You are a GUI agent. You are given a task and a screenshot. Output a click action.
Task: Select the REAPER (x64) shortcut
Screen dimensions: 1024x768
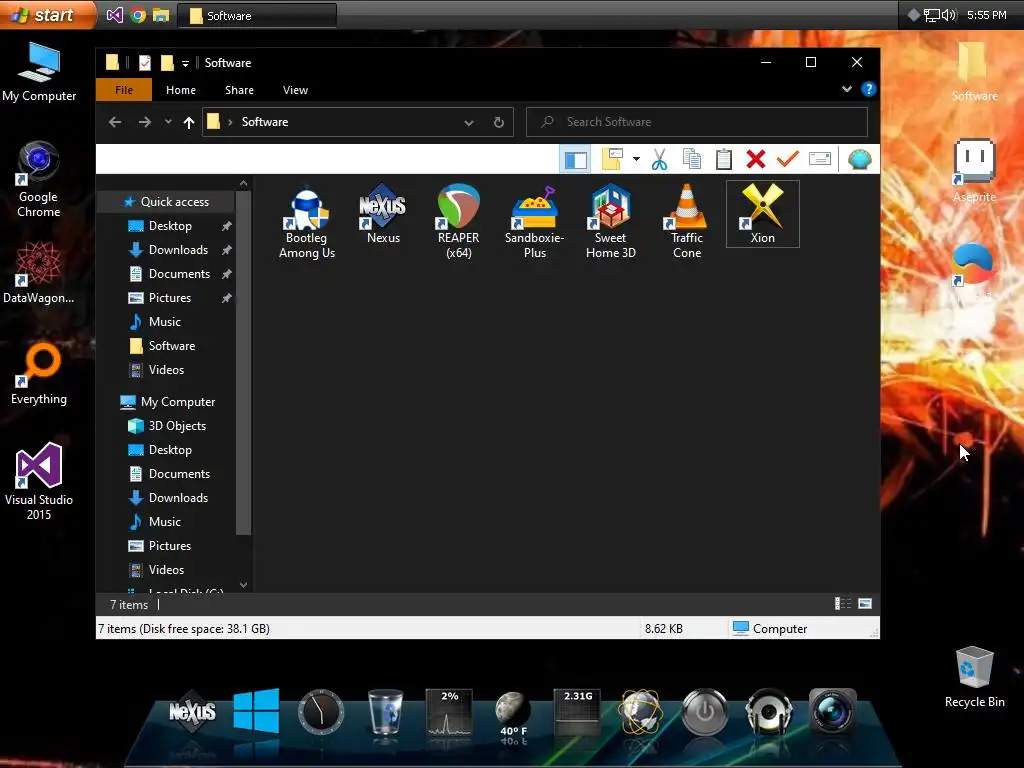(x=458, y=222)
